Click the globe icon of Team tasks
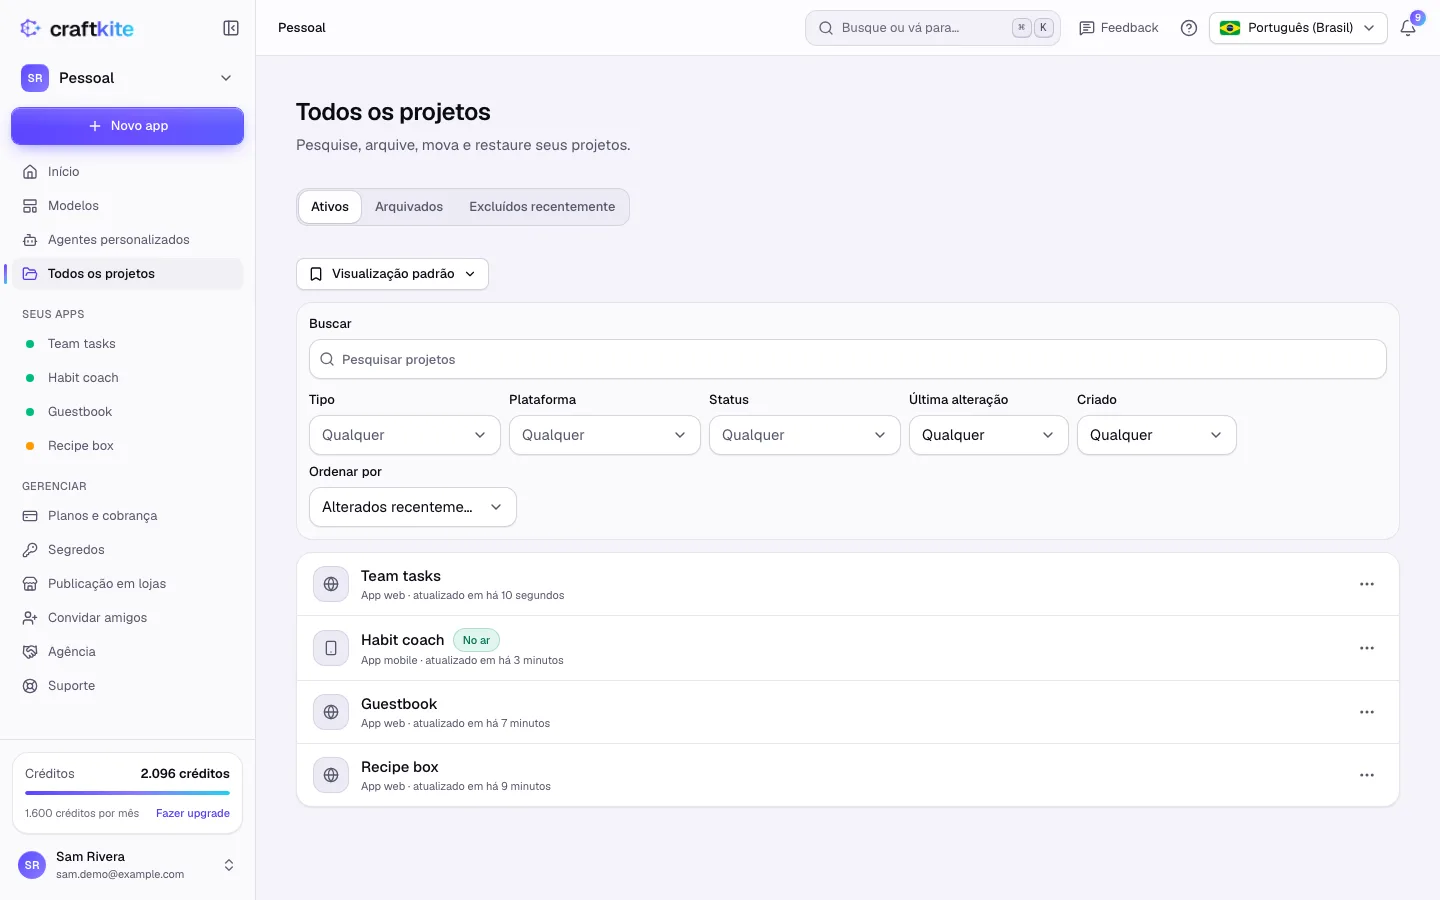1440x900 pixels. pos(331,584)
